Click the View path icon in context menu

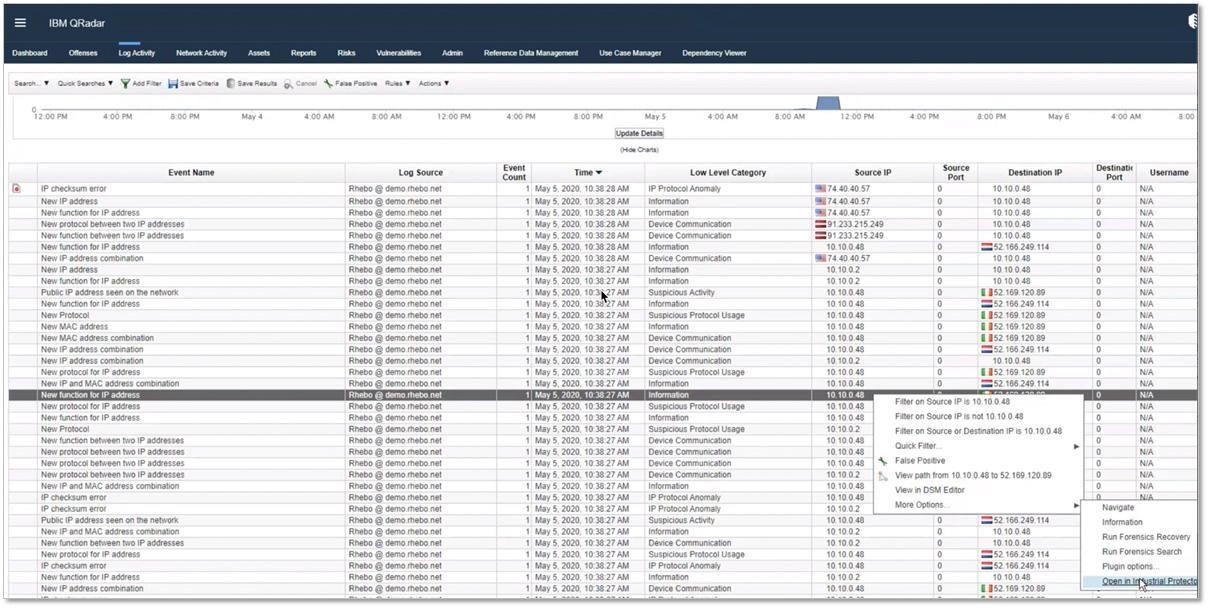tap(883, 476)
